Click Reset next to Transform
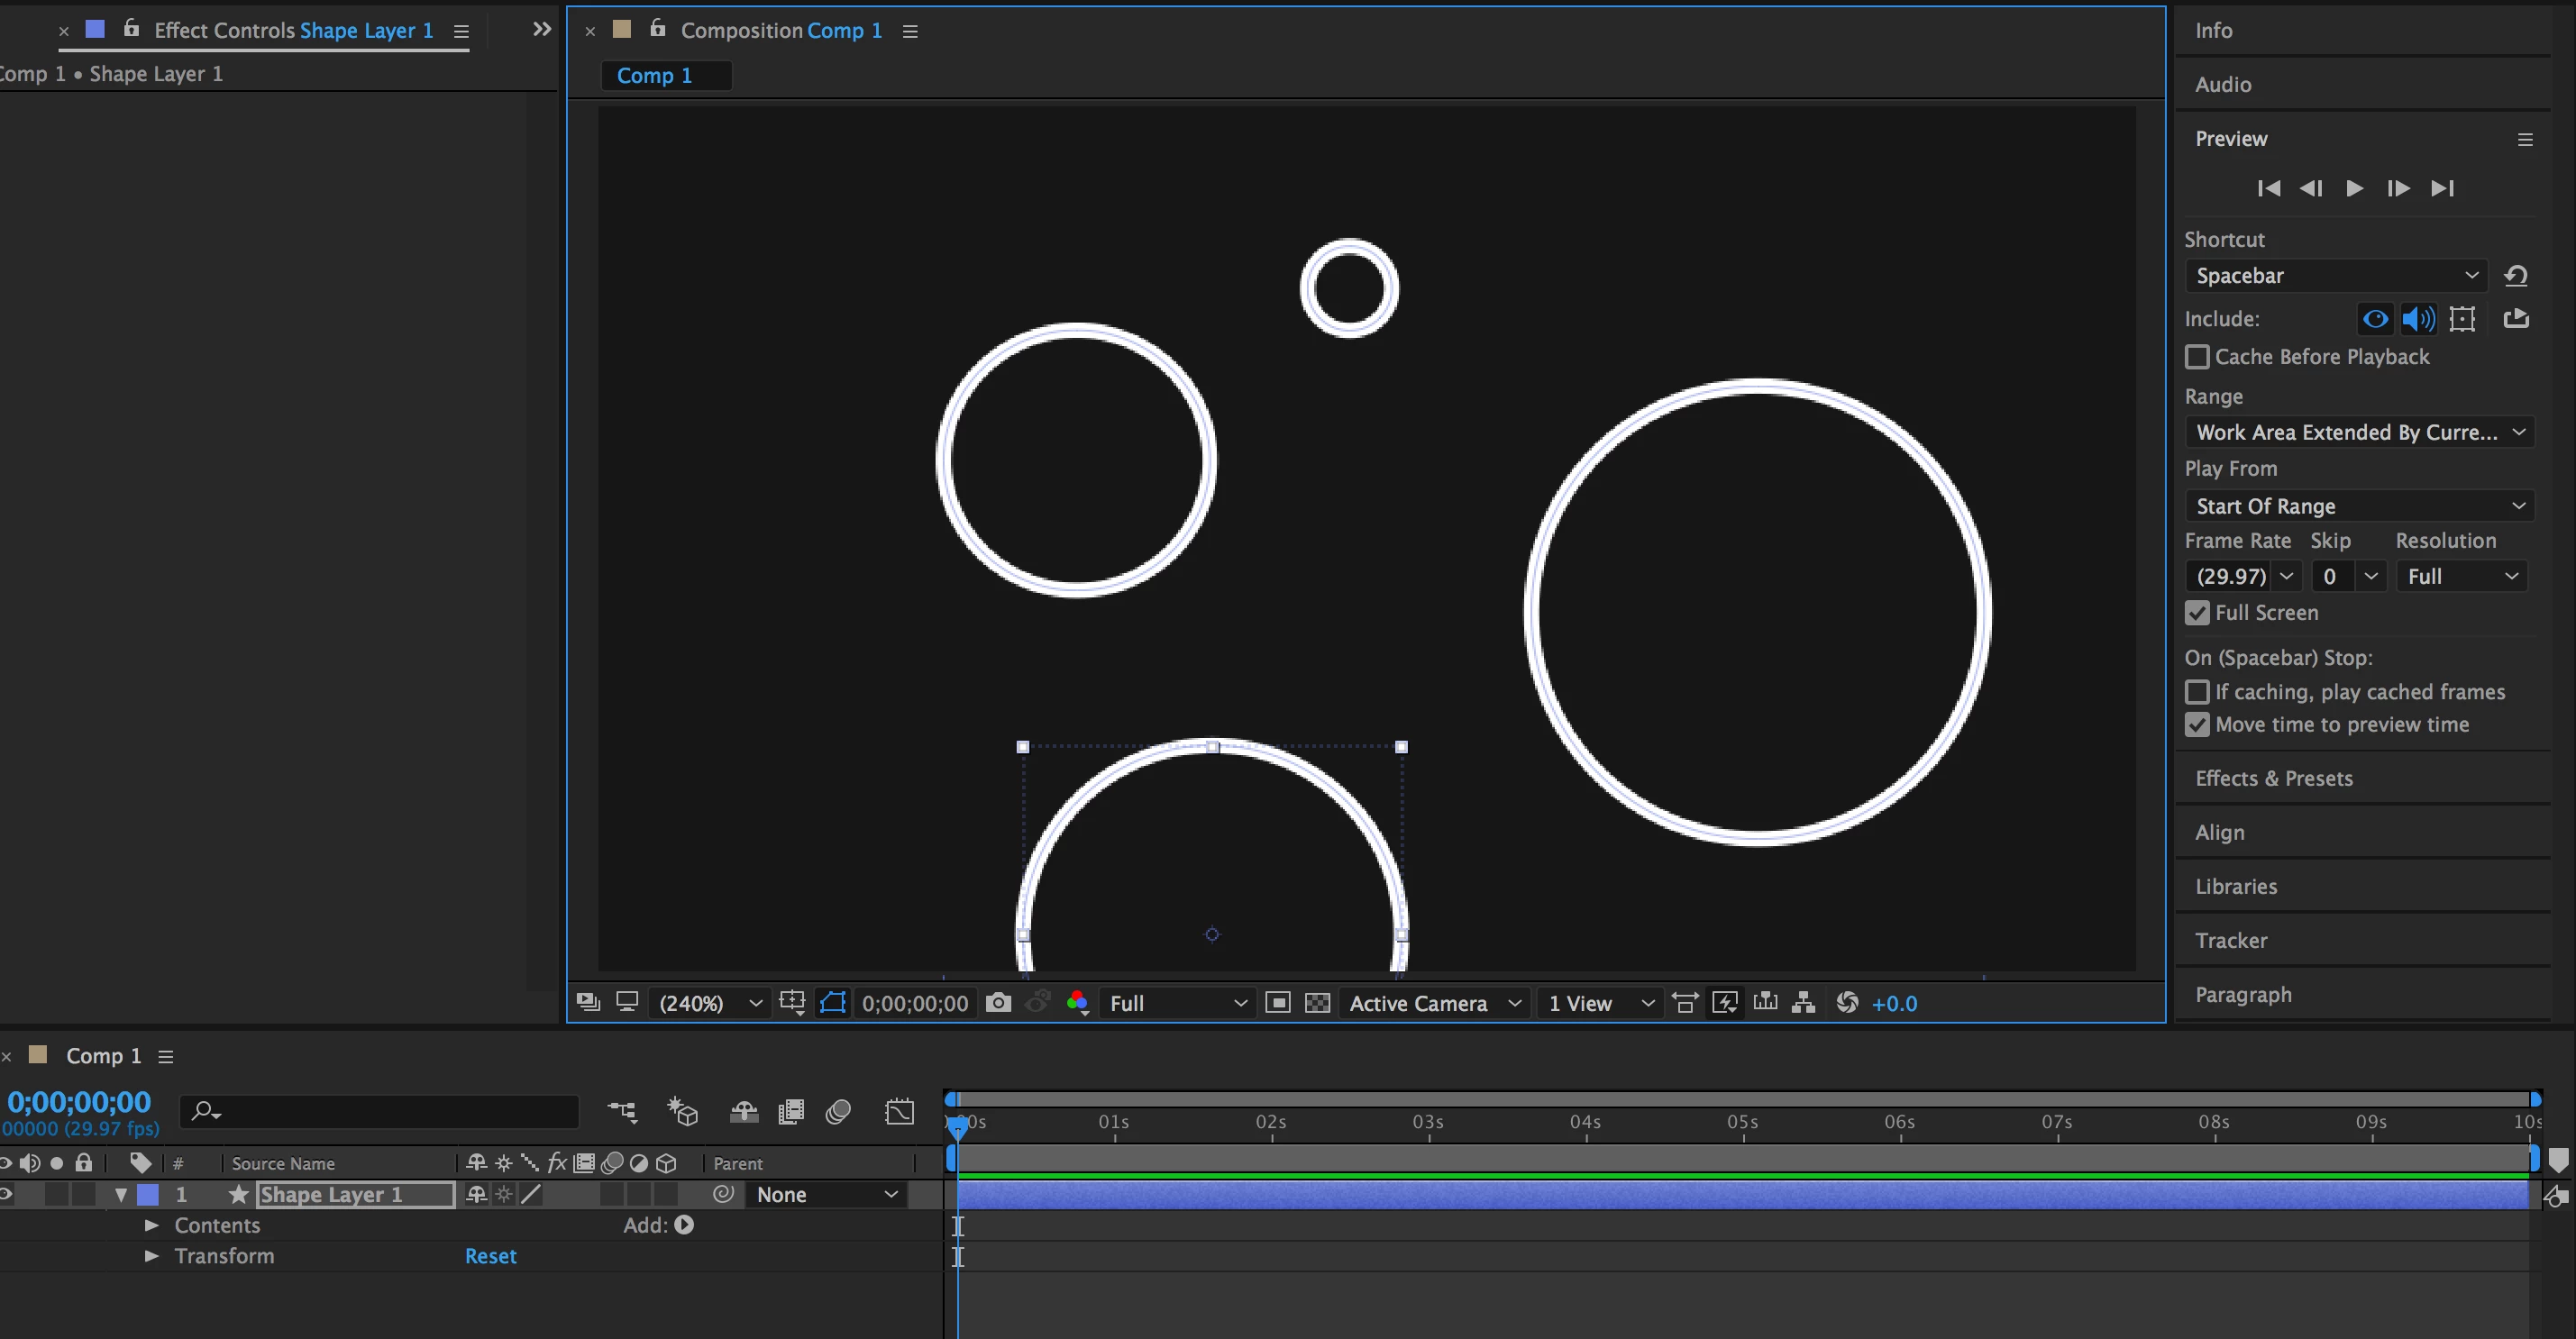Viewport: 2576px width, 1339px height. (490, 1256)
